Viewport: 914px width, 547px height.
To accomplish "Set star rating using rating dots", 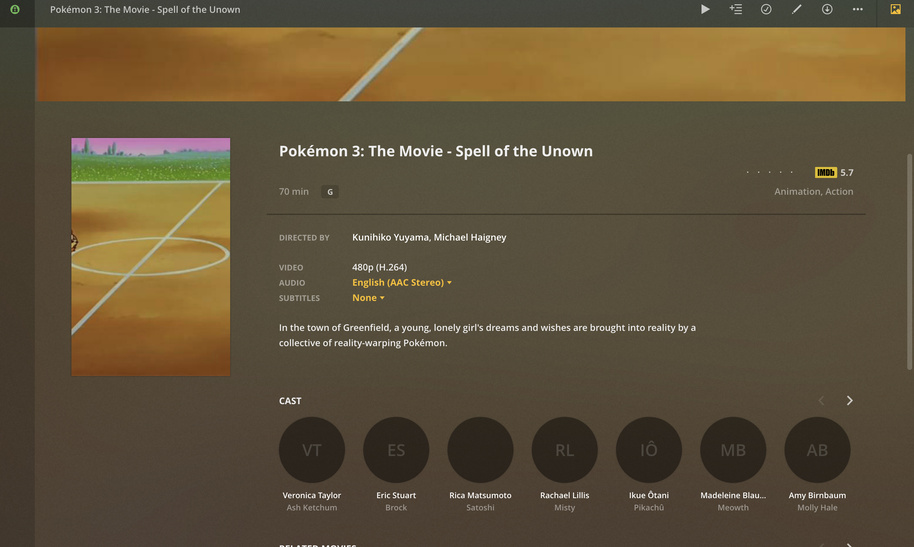I will [x=769, y=173].
